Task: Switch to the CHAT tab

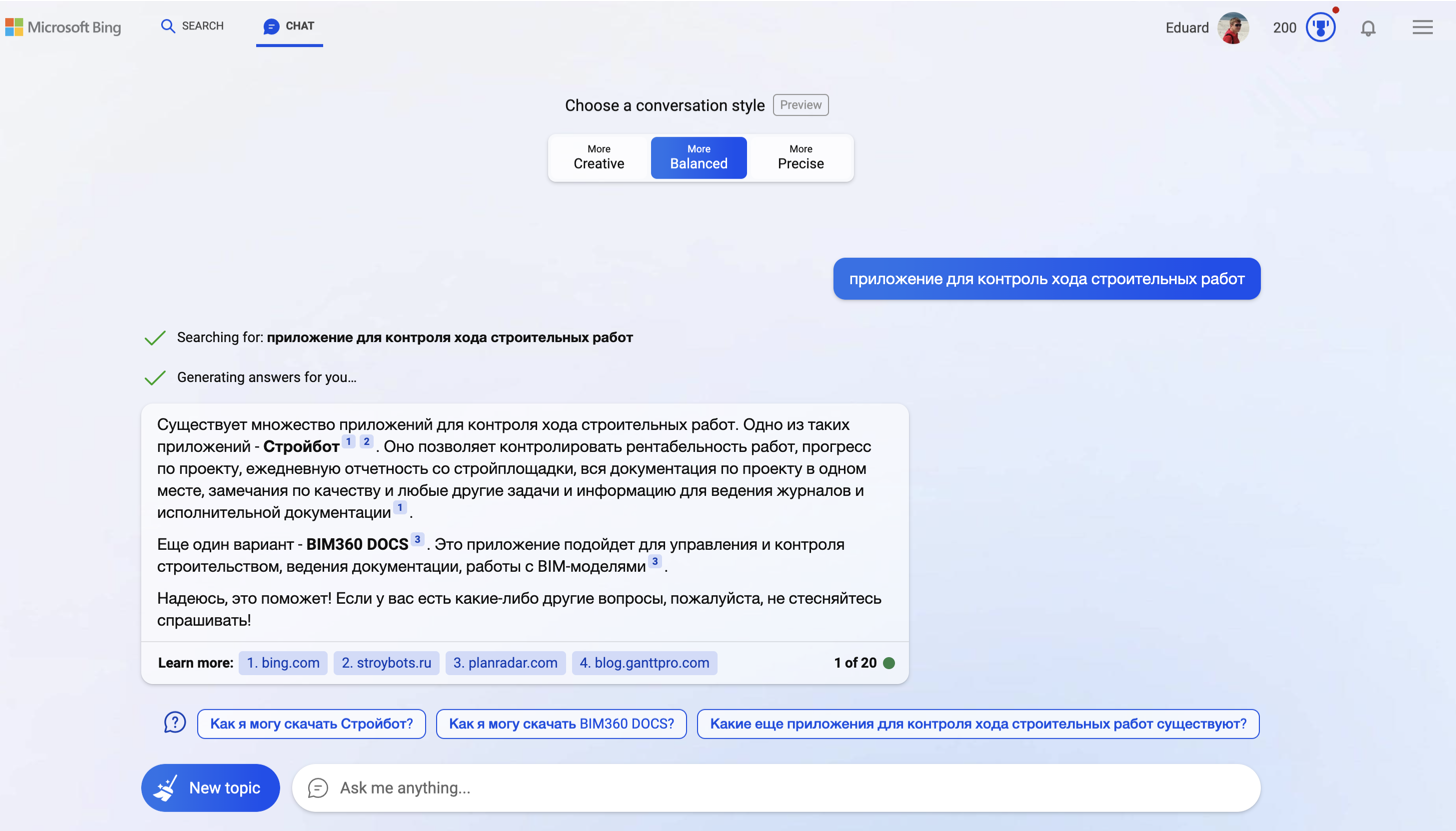Action: pos(289,26)
